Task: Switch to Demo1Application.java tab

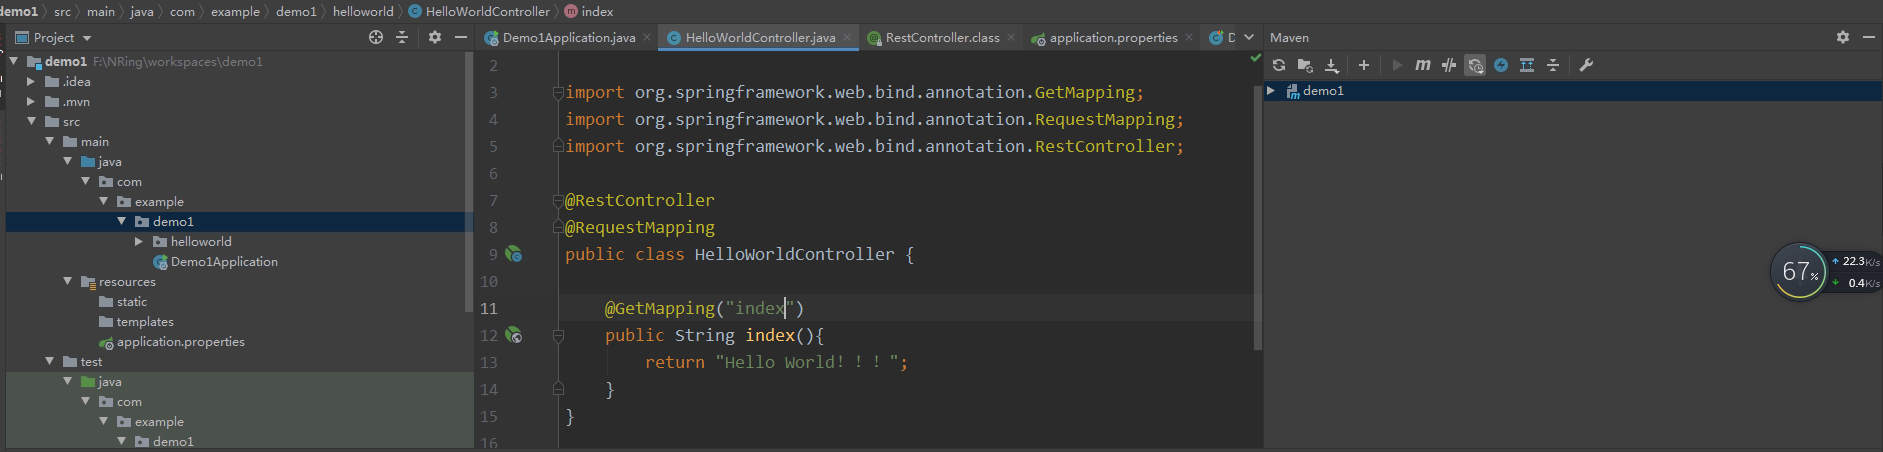Action: click(x=569, y=37)
